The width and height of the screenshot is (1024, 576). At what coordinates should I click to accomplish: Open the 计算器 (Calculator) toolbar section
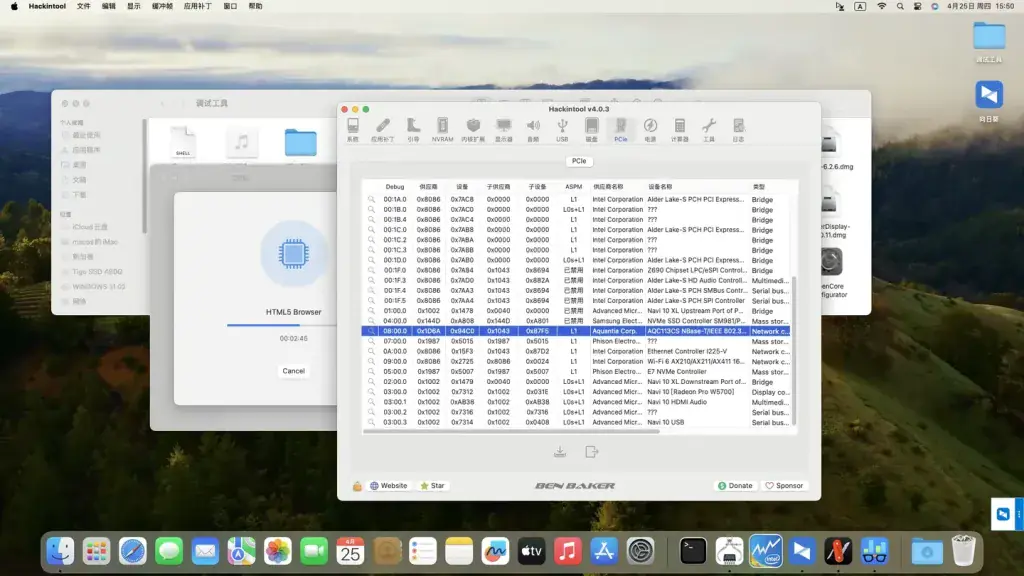click(679, 129)
